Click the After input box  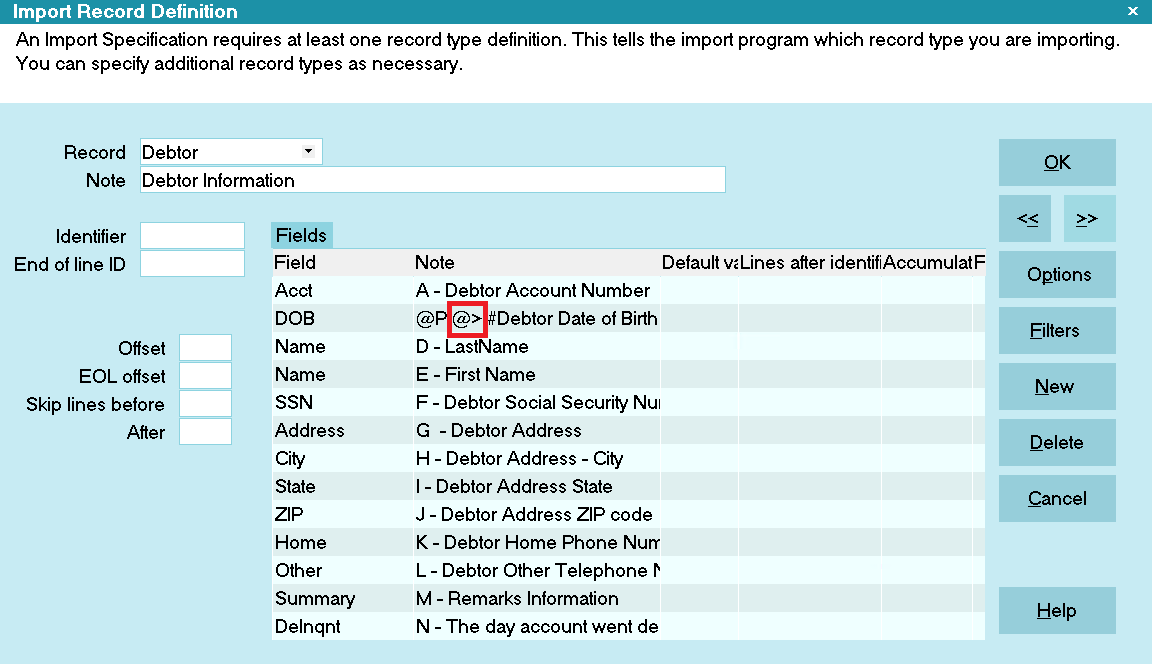(x=206, y=431)
